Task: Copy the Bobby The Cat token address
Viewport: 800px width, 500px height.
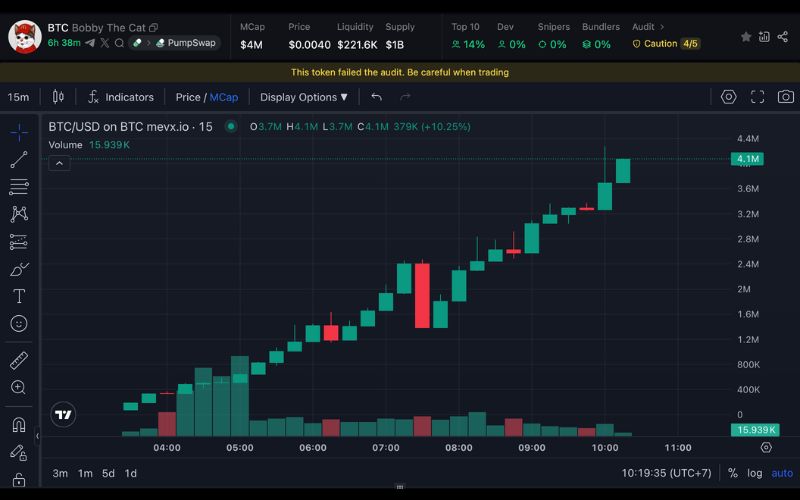Action: pyautogui.click(x=153, y=28)
